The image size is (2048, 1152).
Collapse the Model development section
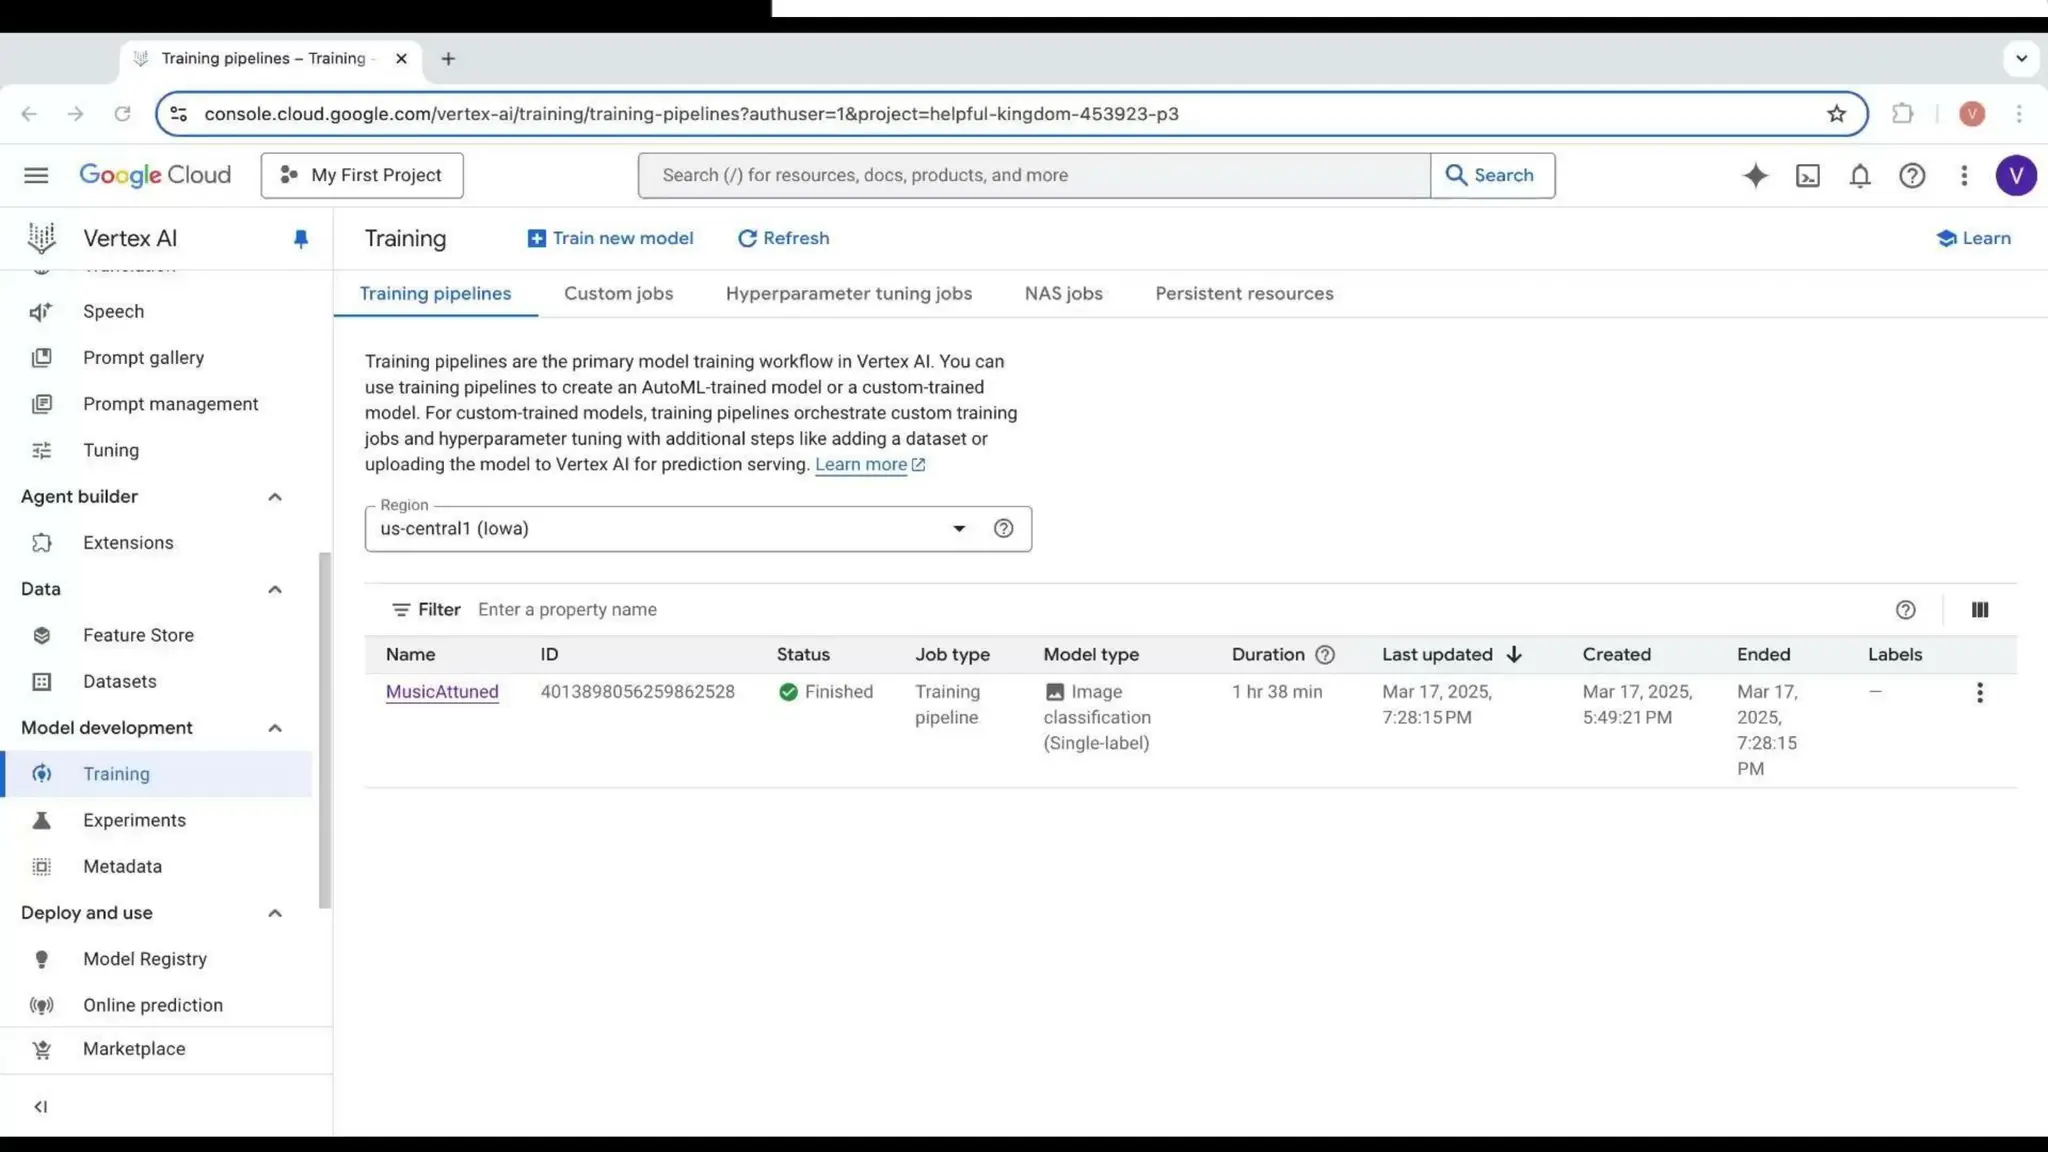point(275,728)
